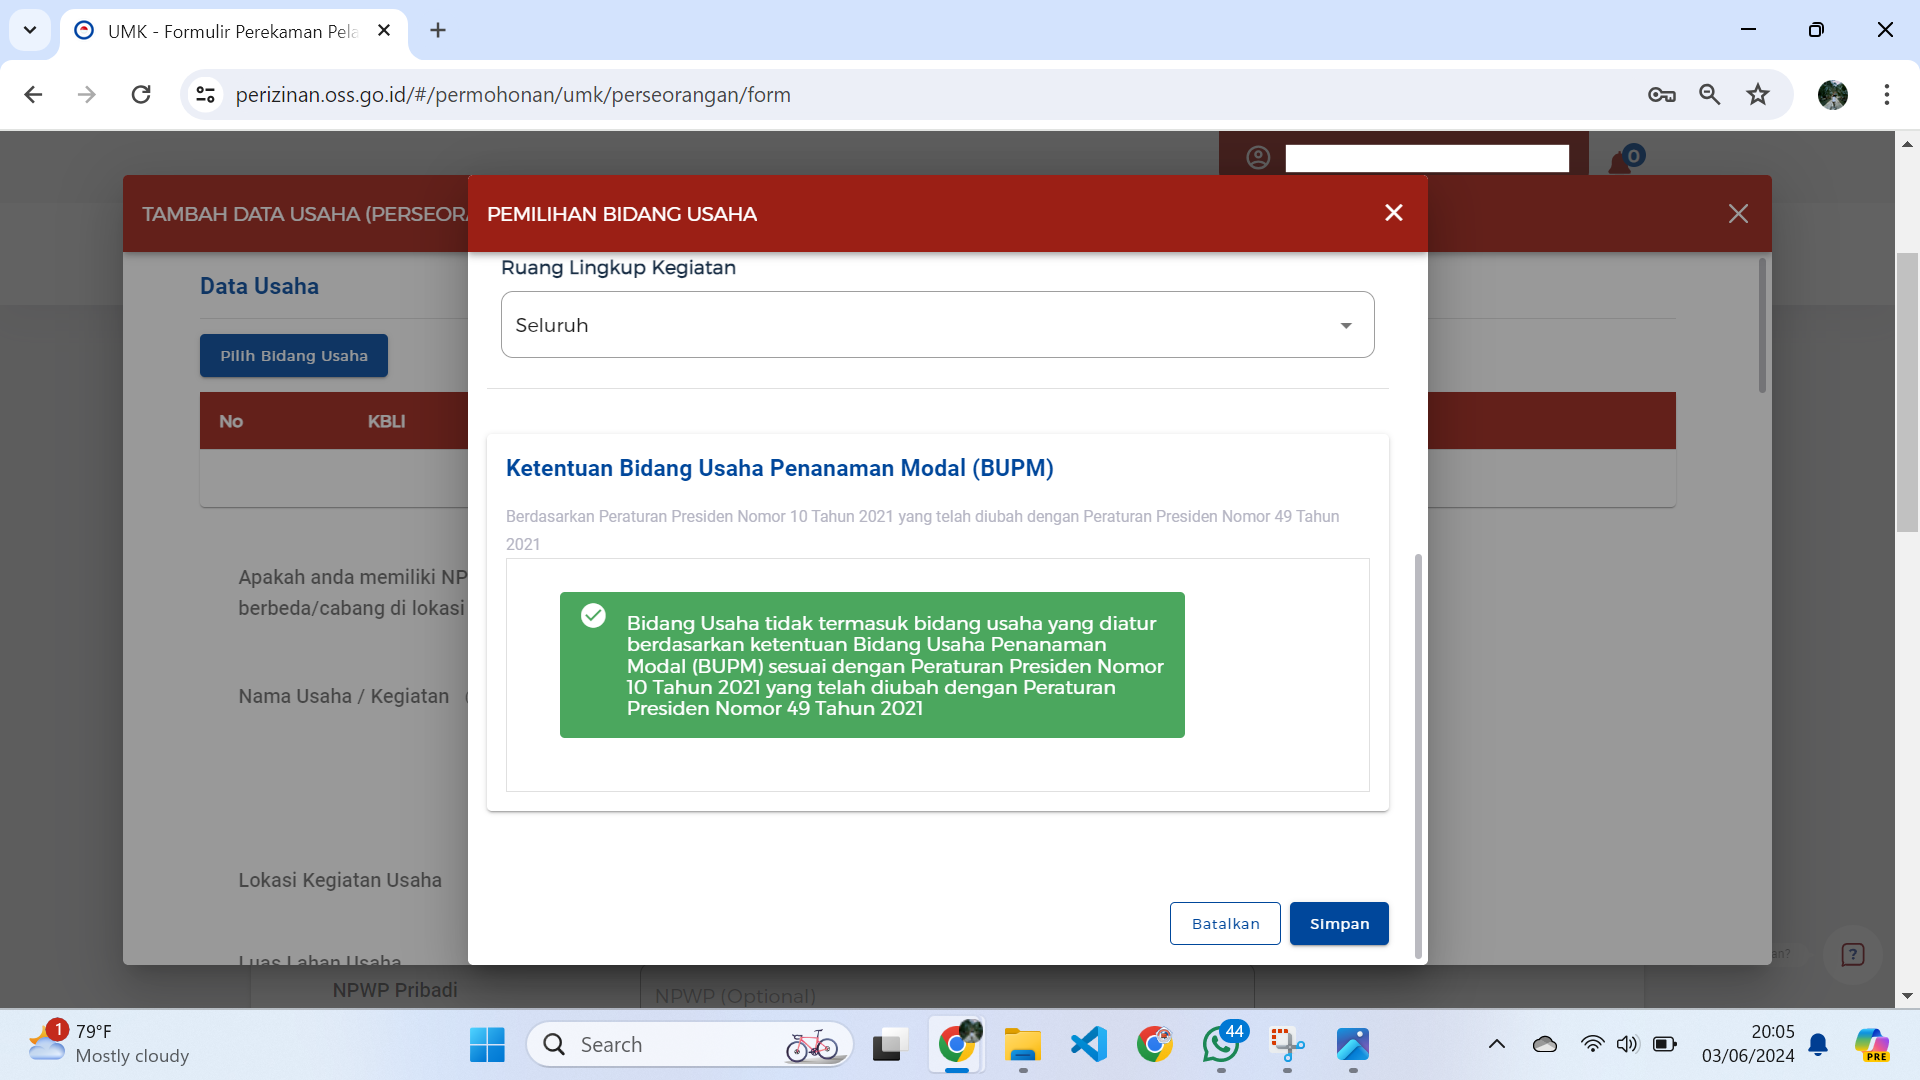Click the No column header
Image resolution: width=1920 pixels, height=1080 pixels.
click(x=231, y=421)
